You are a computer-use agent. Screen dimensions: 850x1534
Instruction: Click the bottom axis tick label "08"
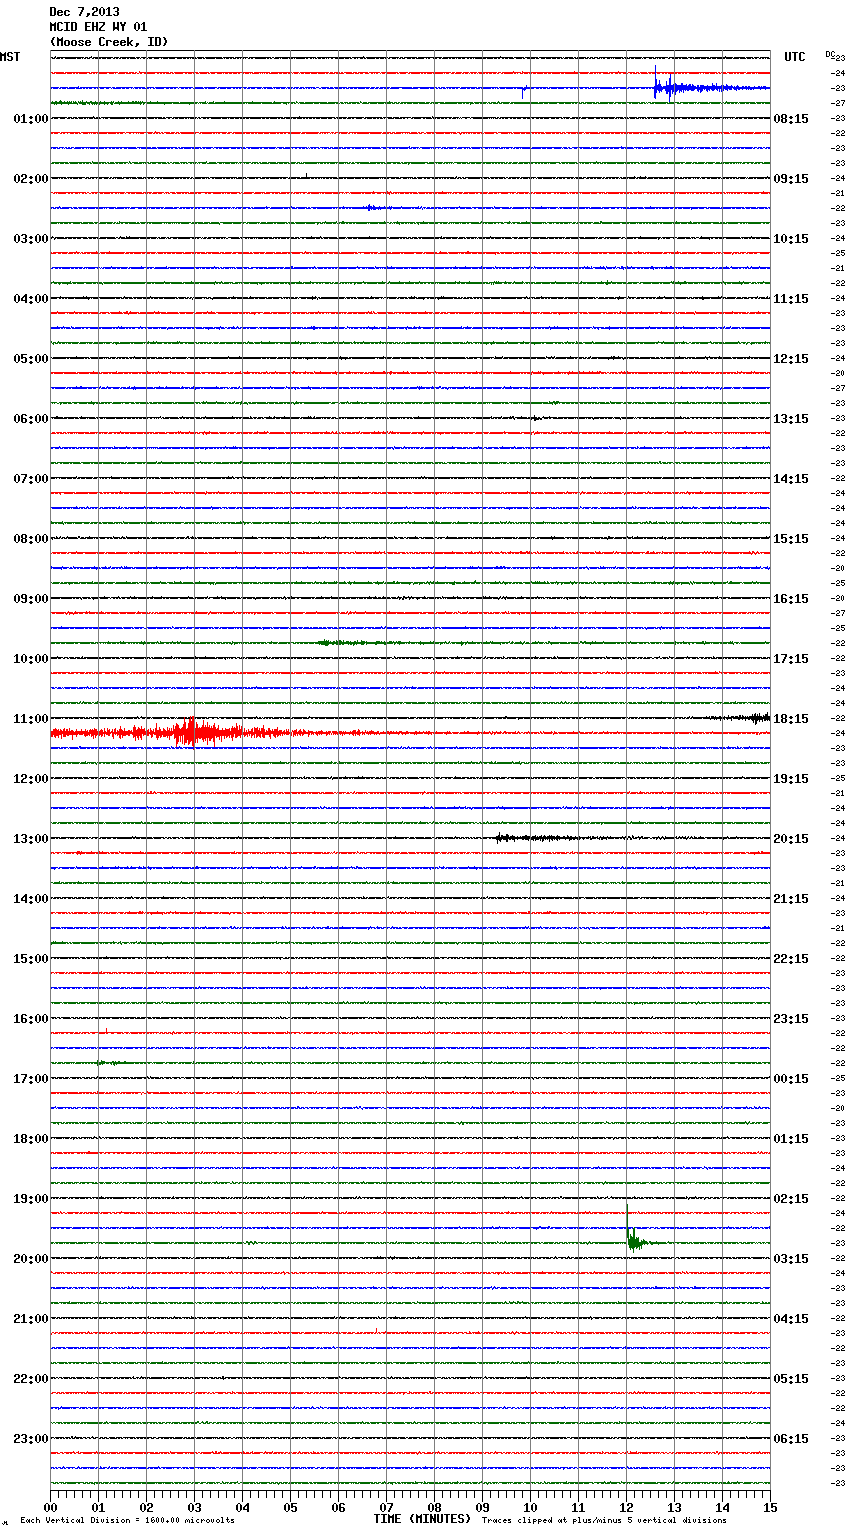434,1507
